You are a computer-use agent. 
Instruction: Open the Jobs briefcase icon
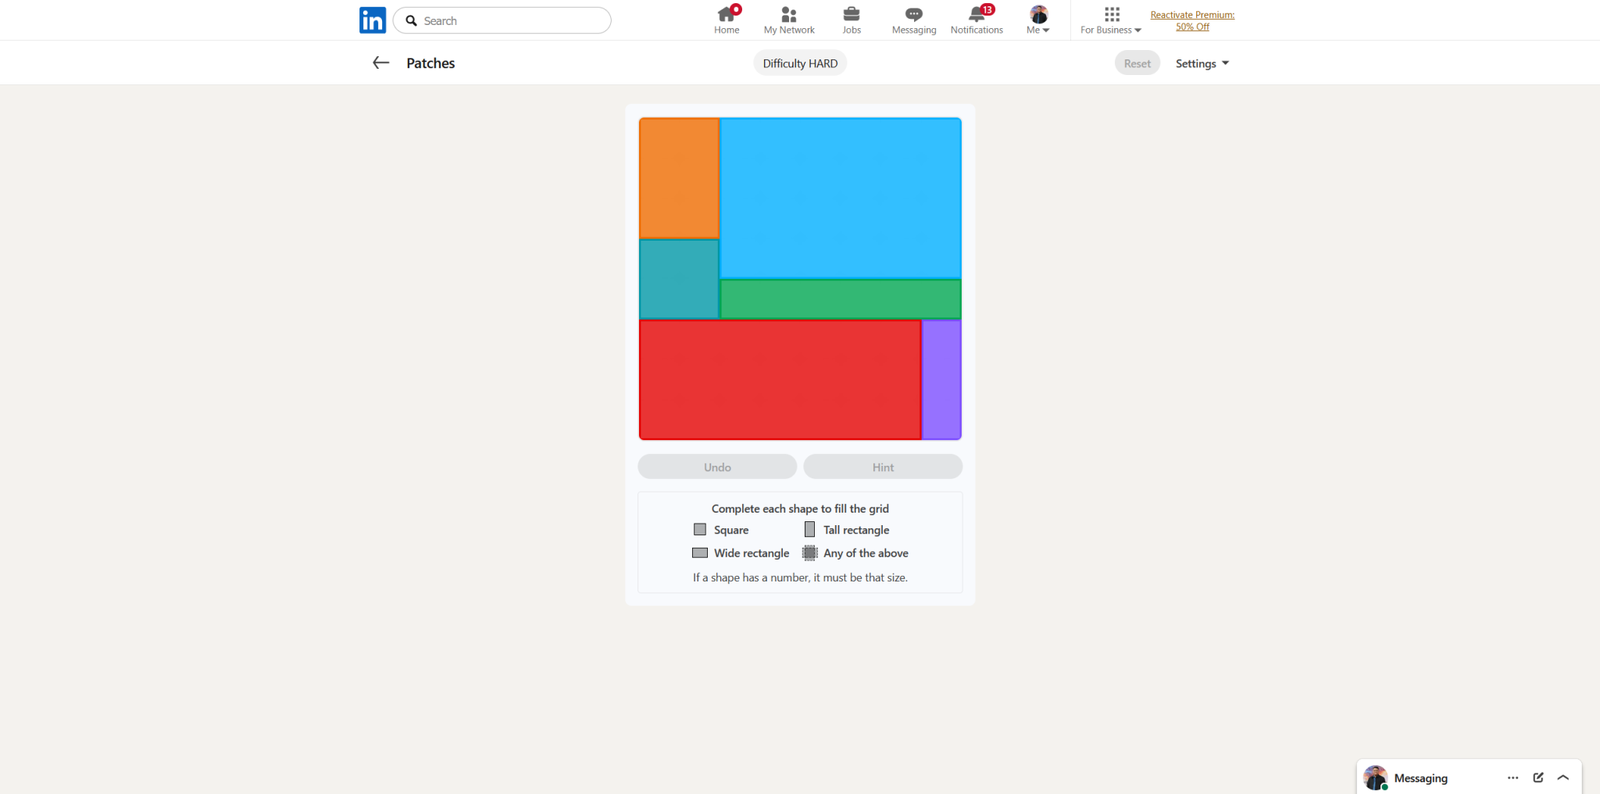point(851,15)
